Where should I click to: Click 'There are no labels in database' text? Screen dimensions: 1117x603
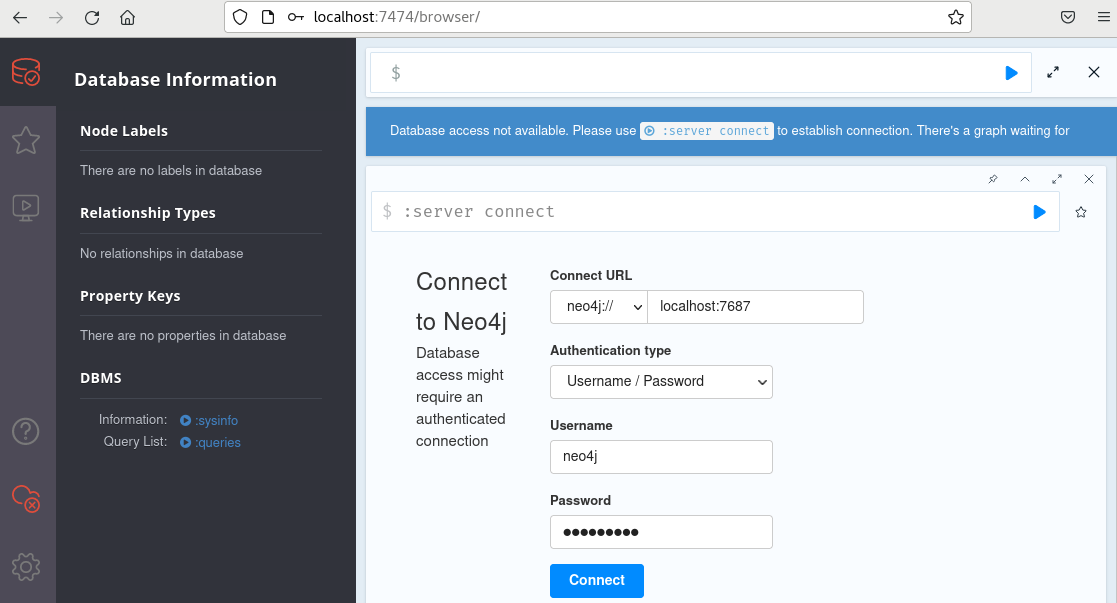(x=171, y=170)
